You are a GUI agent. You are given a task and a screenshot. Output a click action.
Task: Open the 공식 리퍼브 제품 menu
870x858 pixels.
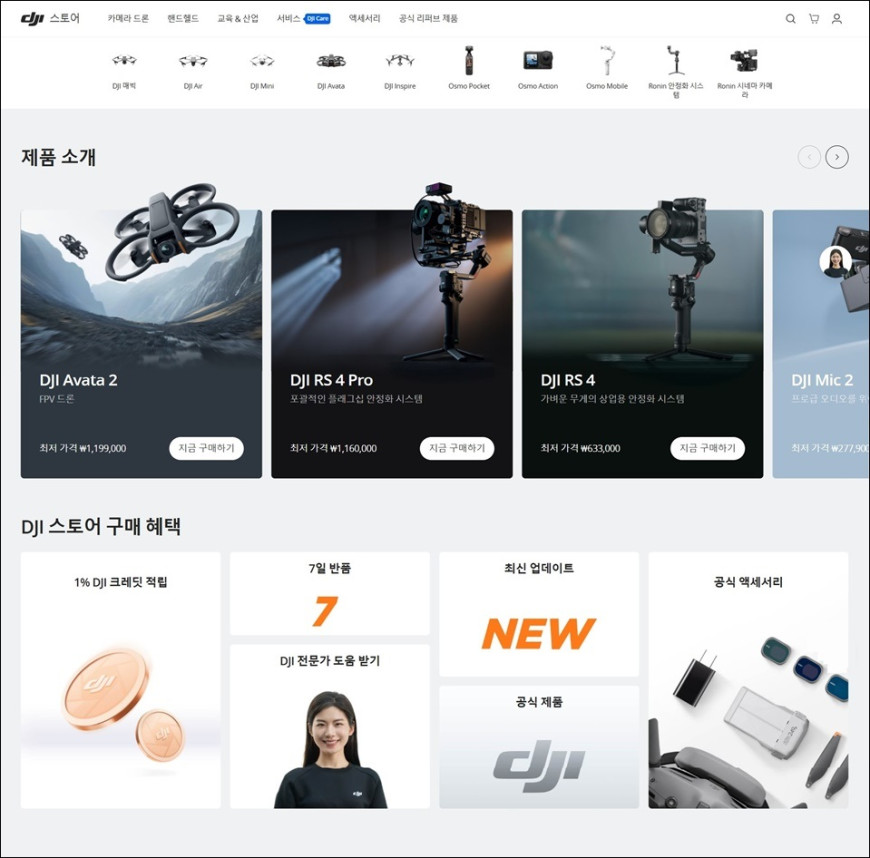(428, 18)
